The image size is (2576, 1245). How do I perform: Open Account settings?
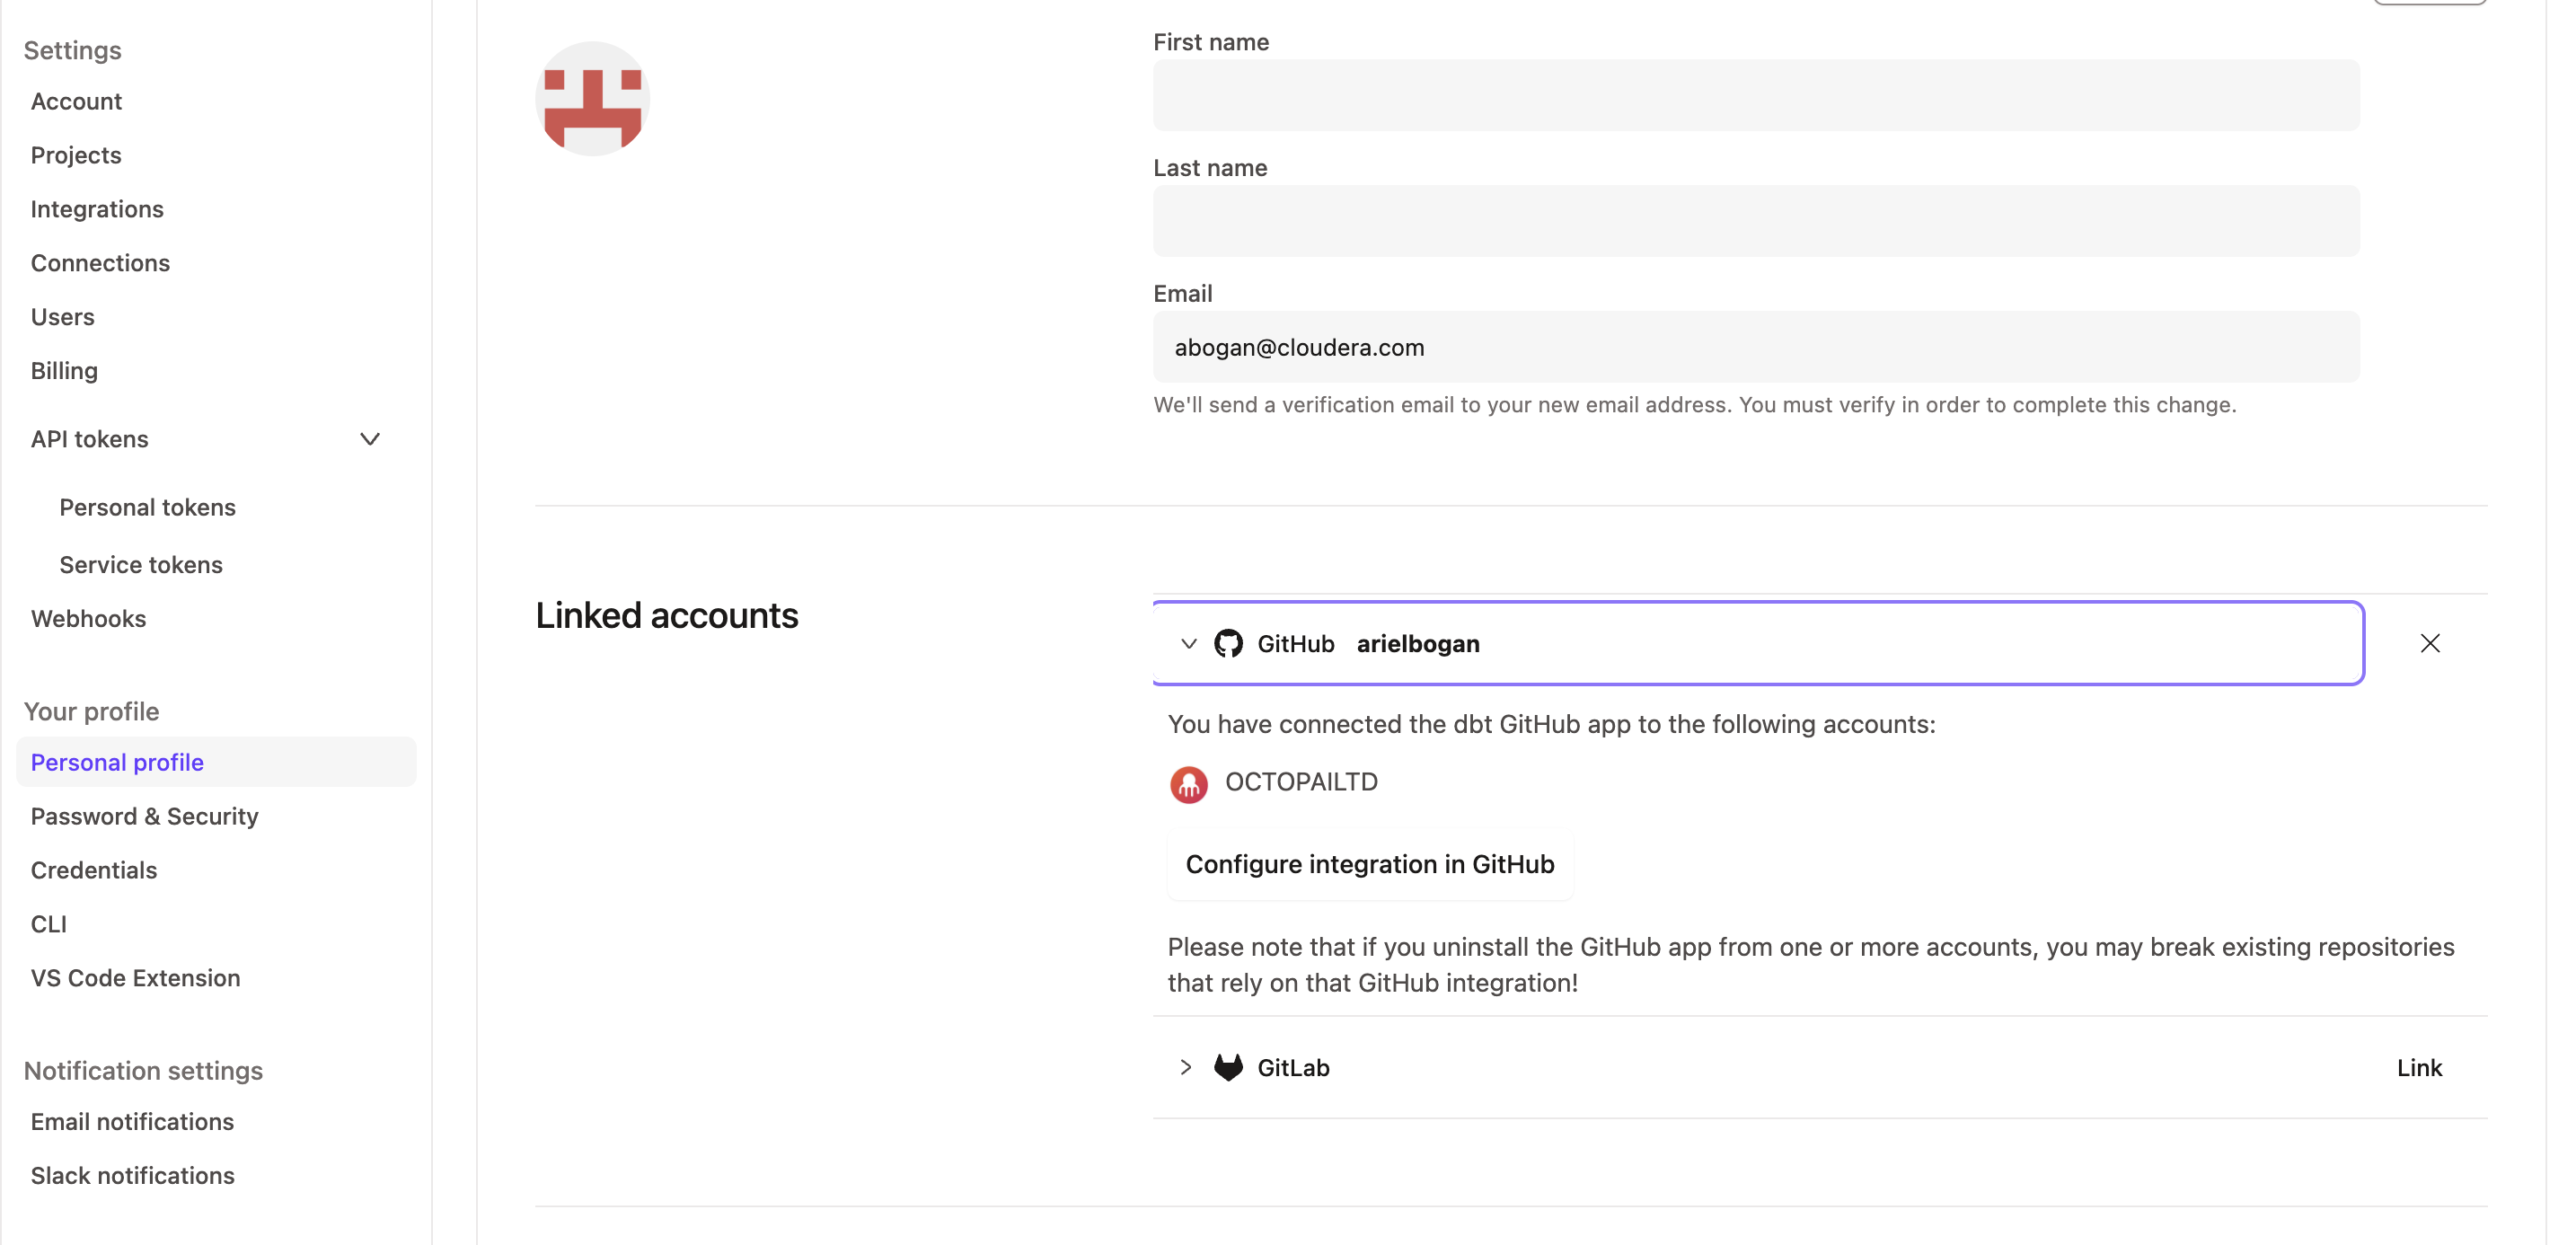76,100
